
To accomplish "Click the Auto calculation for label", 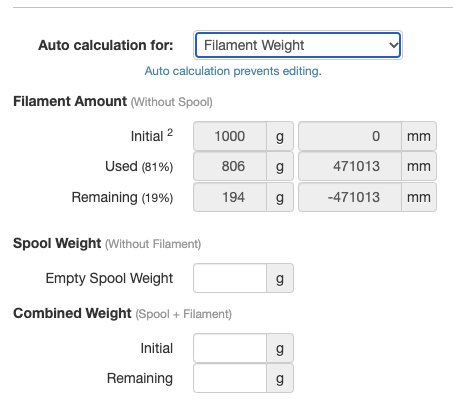I will [106, 45].
